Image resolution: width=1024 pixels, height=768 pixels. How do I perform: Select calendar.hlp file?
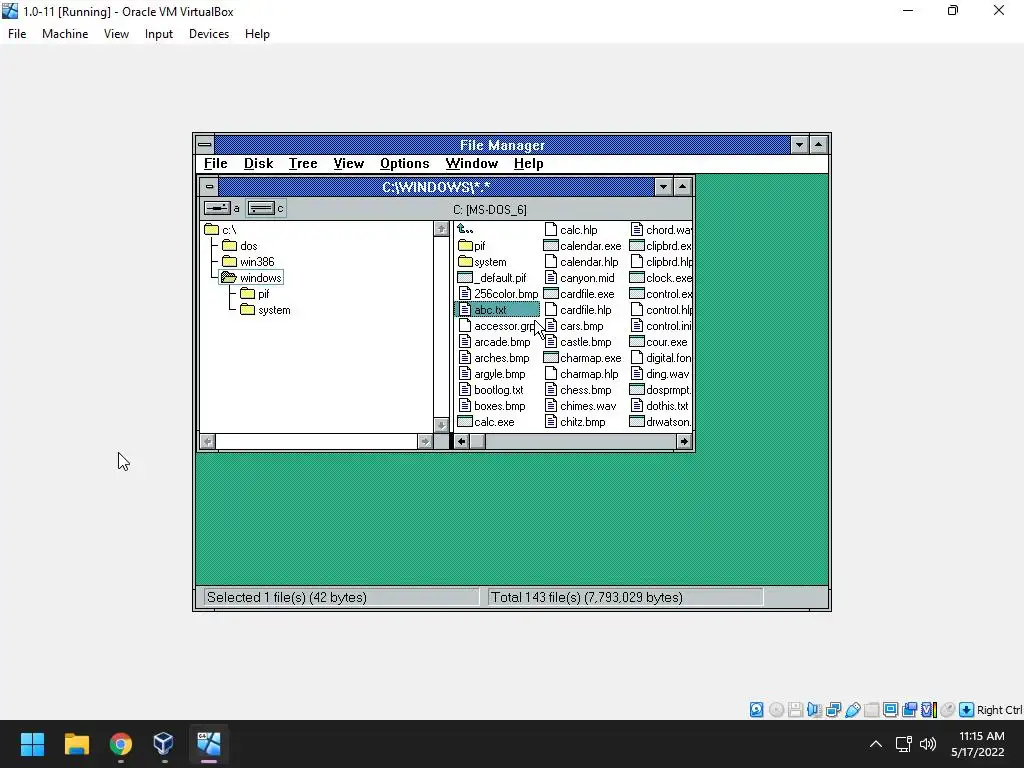pos(581,262)
